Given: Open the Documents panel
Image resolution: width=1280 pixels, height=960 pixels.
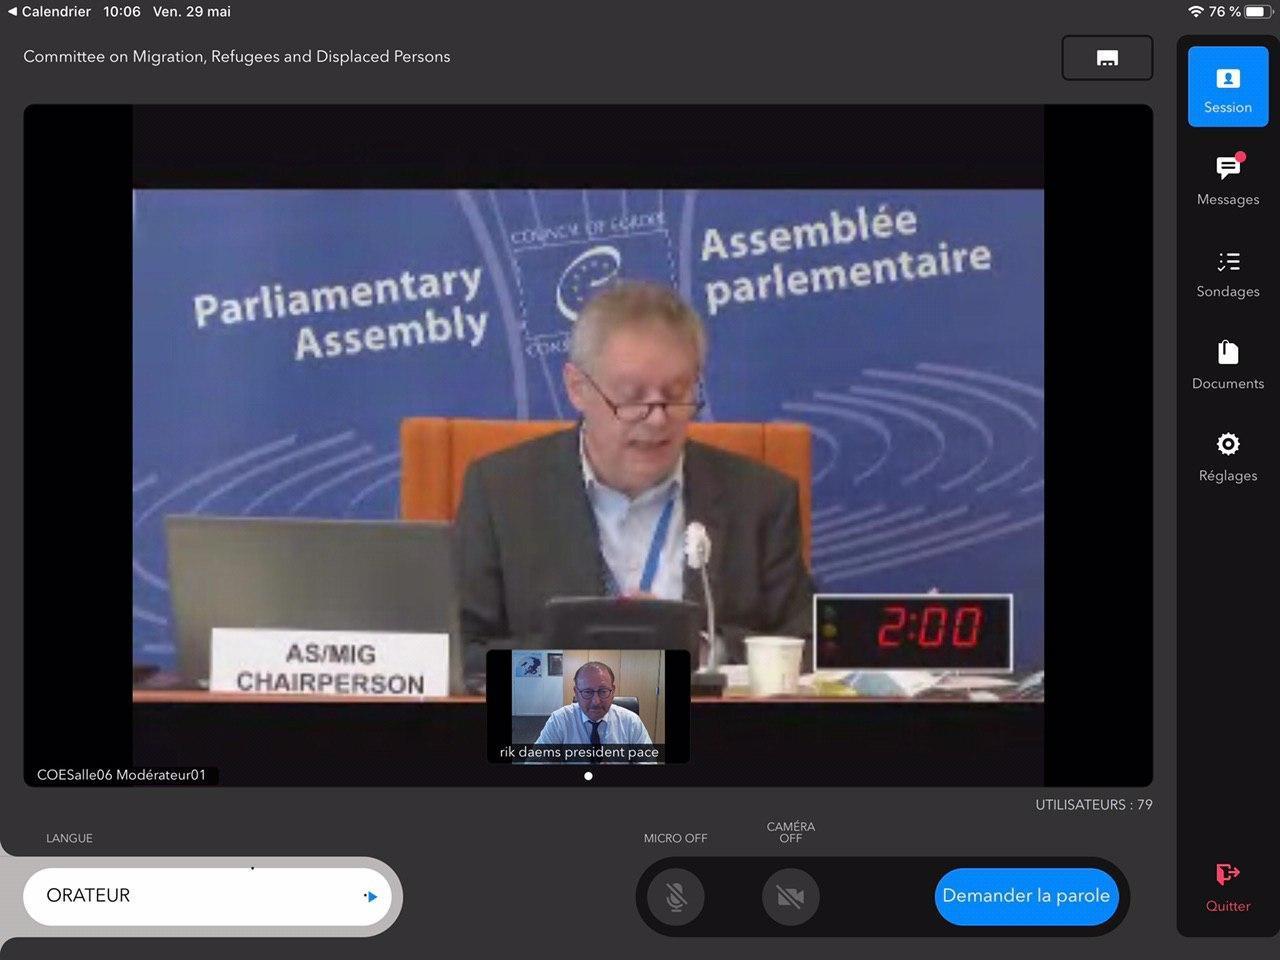Looking at the screenshot, I should 1227,366.
